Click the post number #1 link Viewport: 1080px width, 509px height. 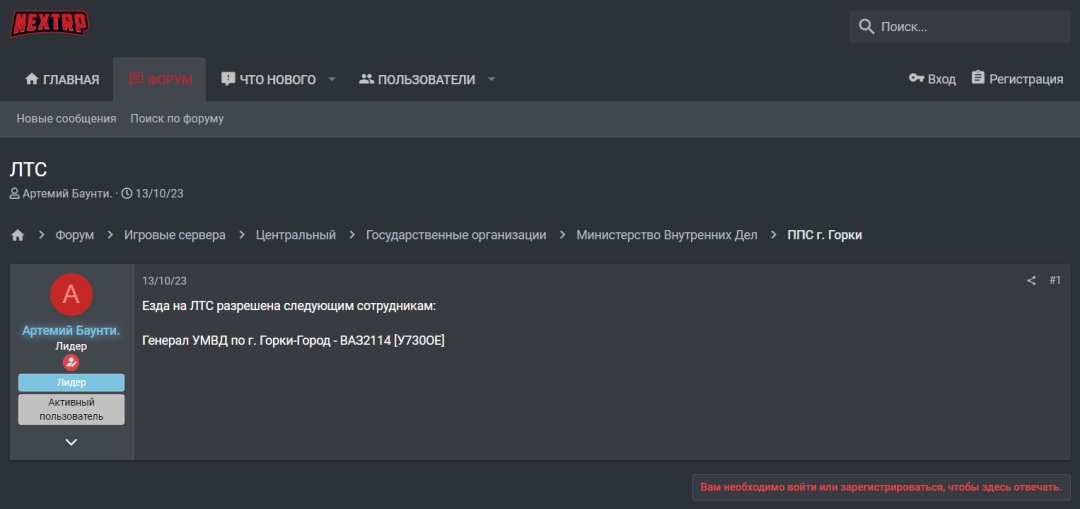pos(1055,281)
